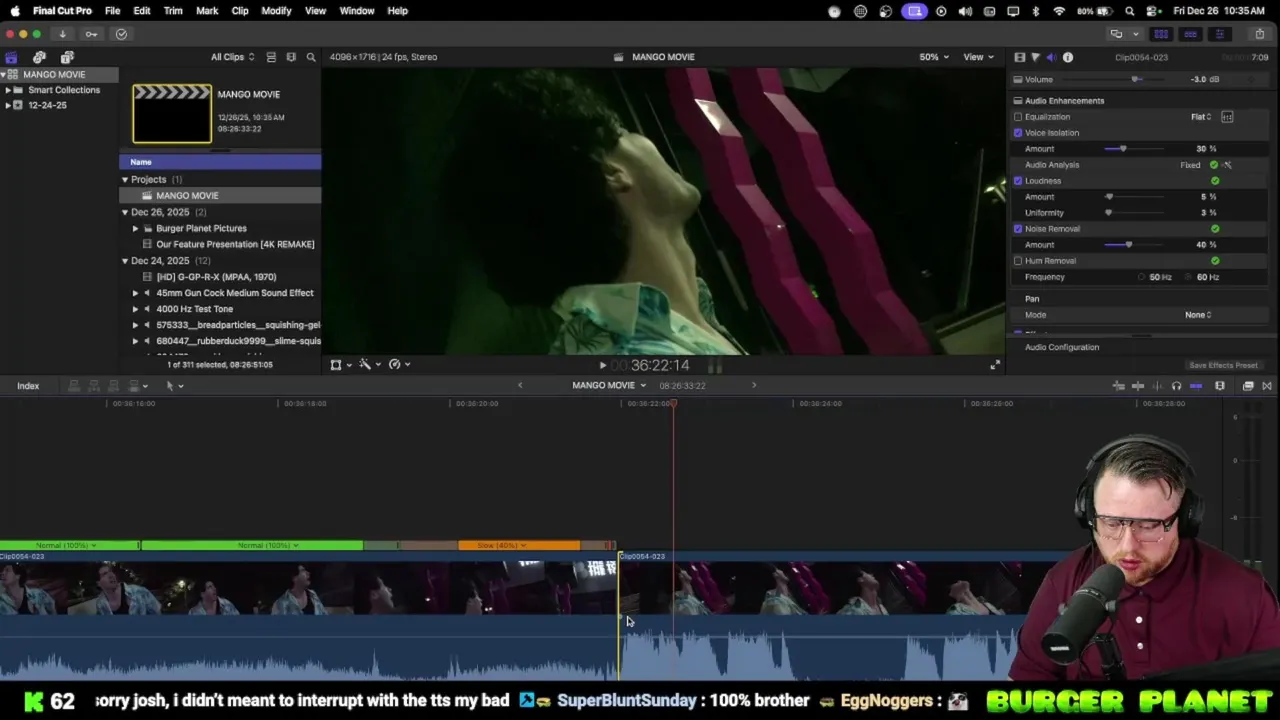Open the Equalization Flat preset dropdown

tap(1201, 117)
